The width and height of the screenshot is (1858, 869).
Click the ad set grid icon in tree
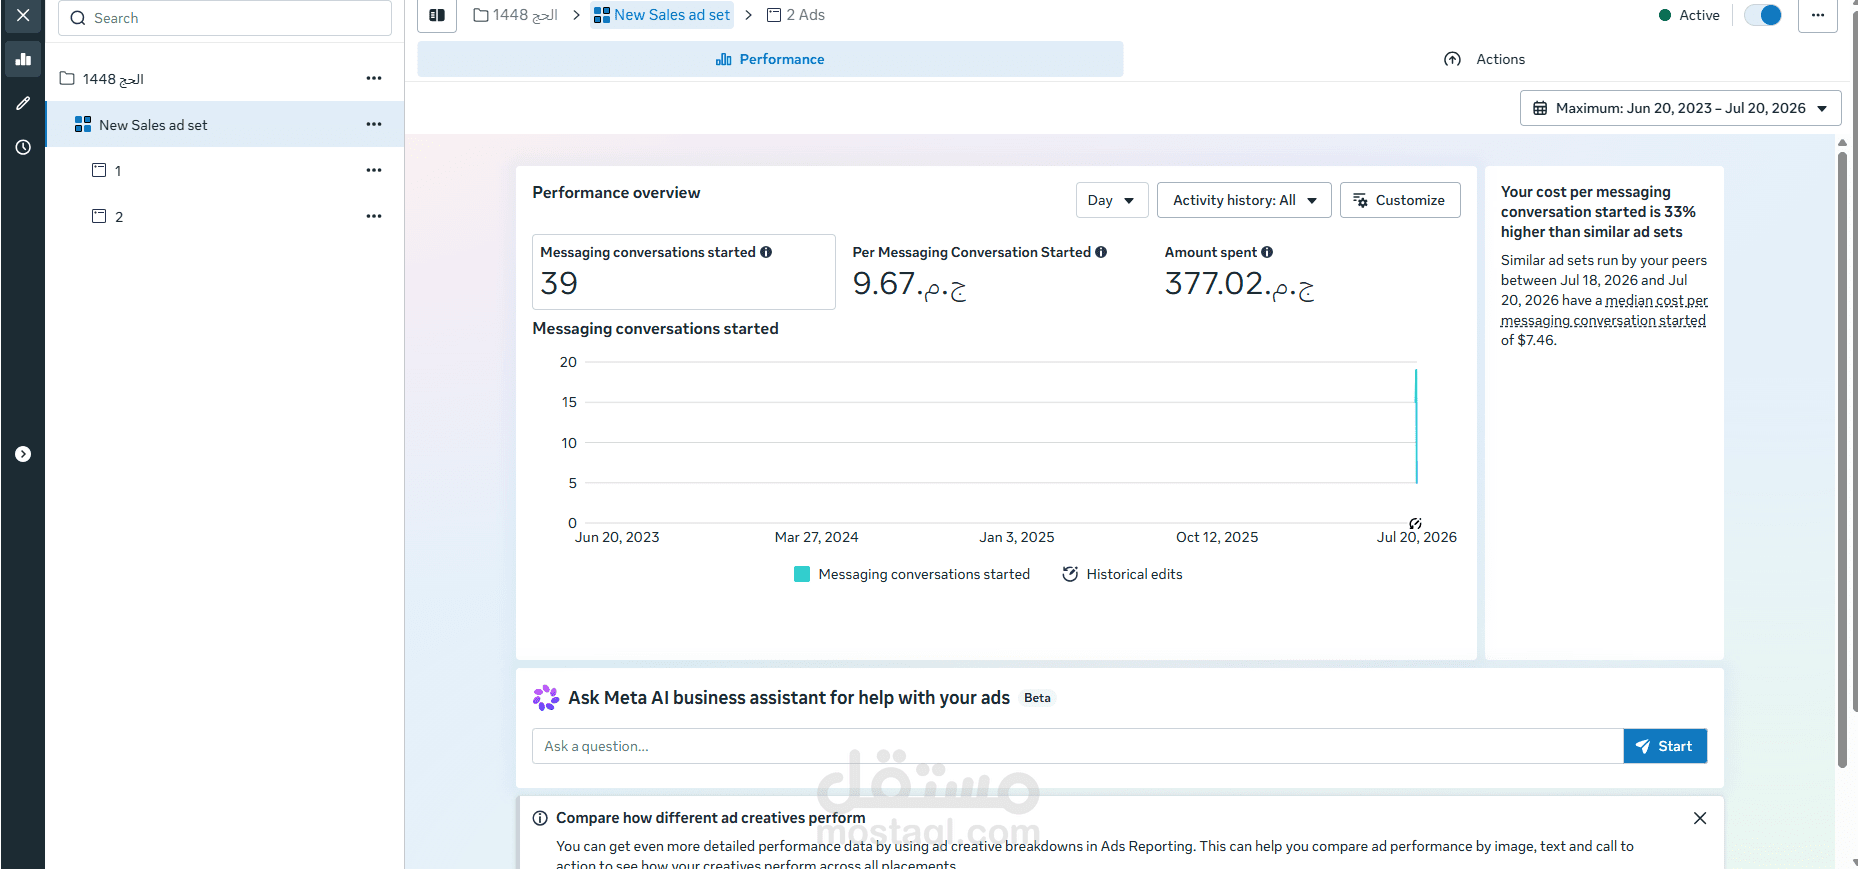coord(83,125)
